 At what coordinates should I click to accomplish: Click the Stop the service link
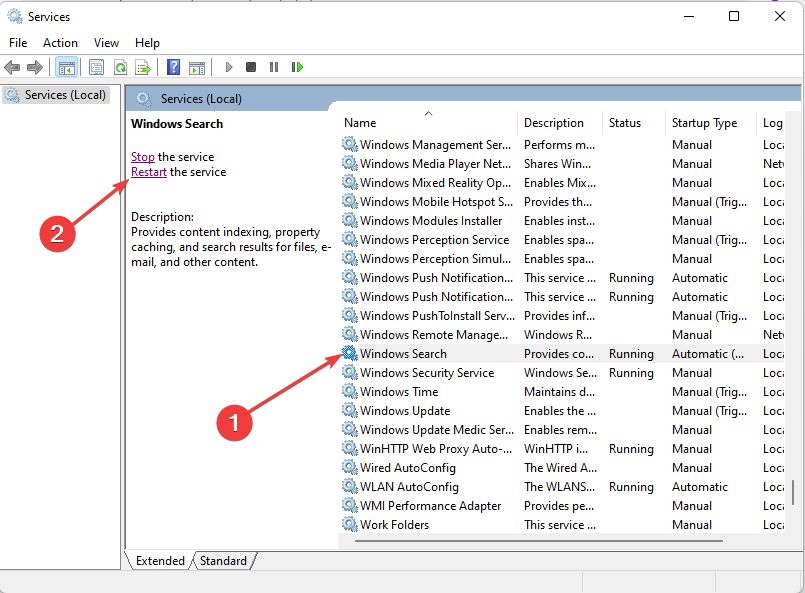(x=142, y=156)
